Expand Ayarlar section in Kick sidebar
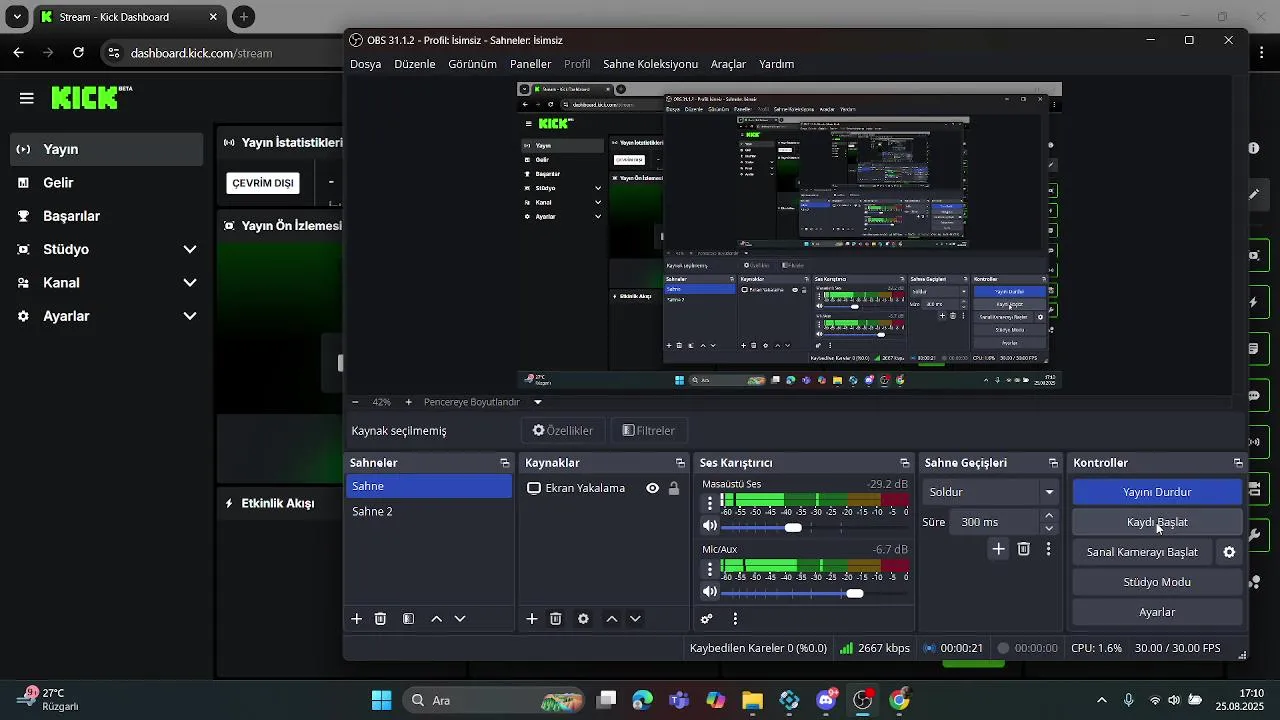The width and height of the screenshot is (1280, 720). pos(189,316)
